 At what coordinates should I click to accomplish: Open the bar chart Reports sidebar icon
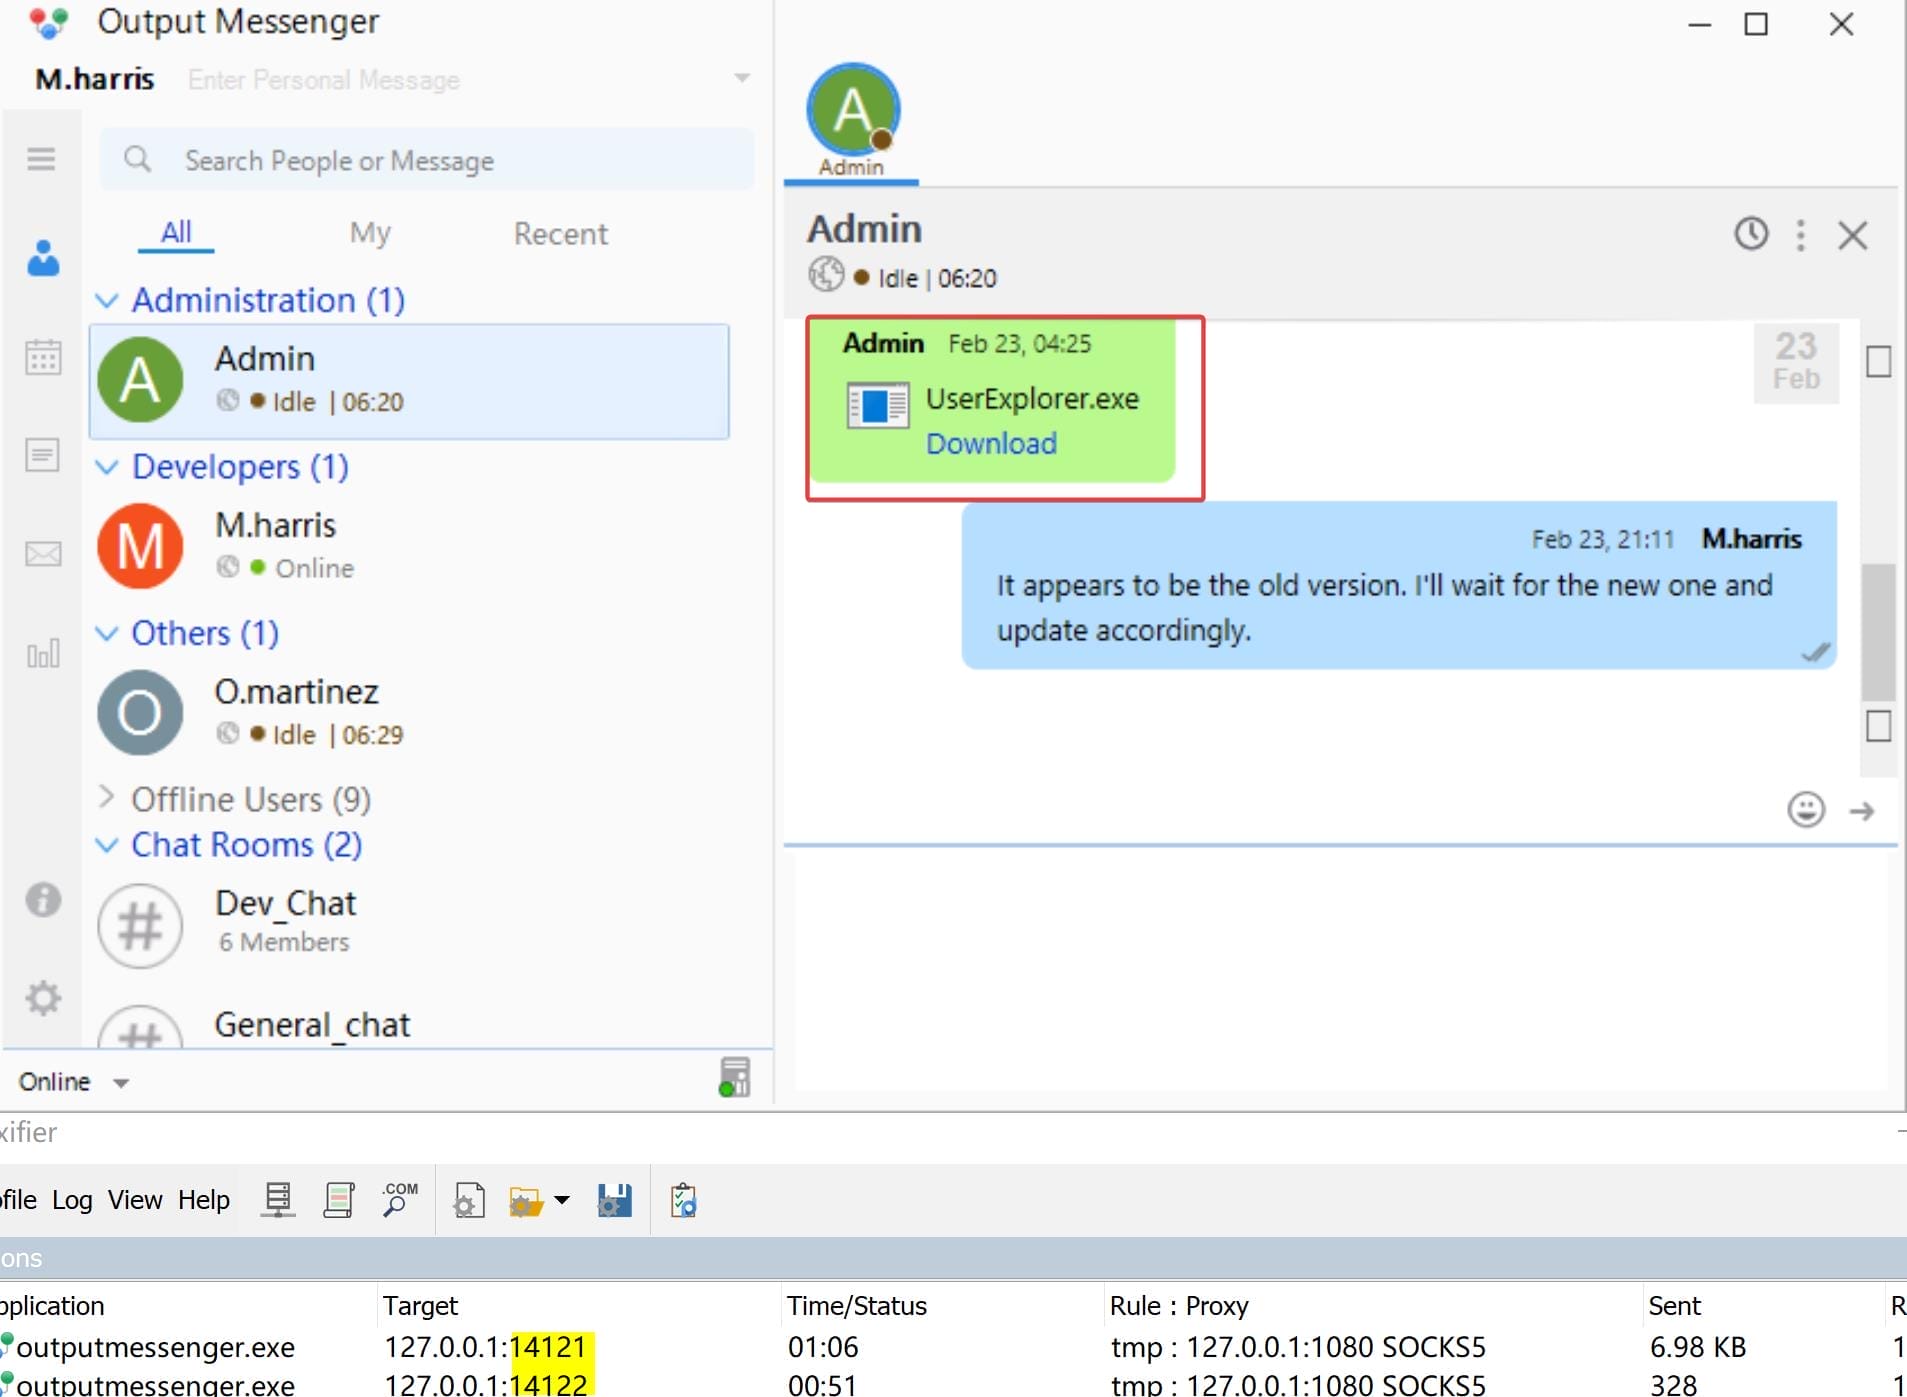pyautogui.click(x=43, y=654)
